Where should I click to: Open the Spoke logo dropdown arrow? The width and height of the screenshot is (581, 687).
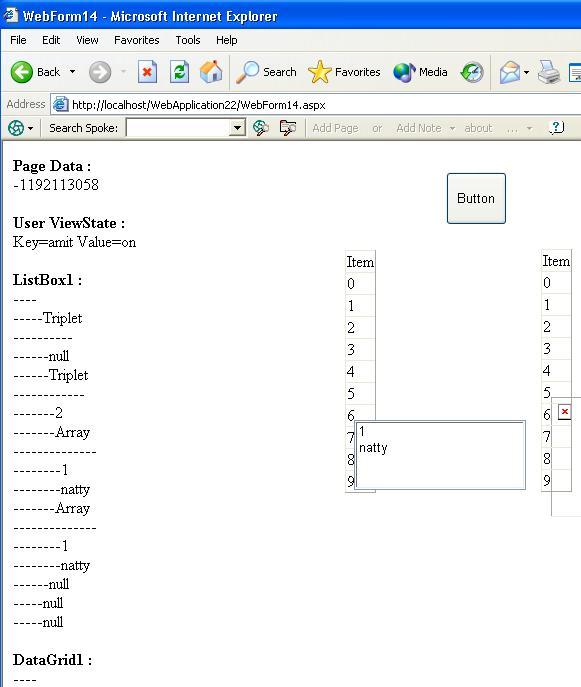click(30, 128)
